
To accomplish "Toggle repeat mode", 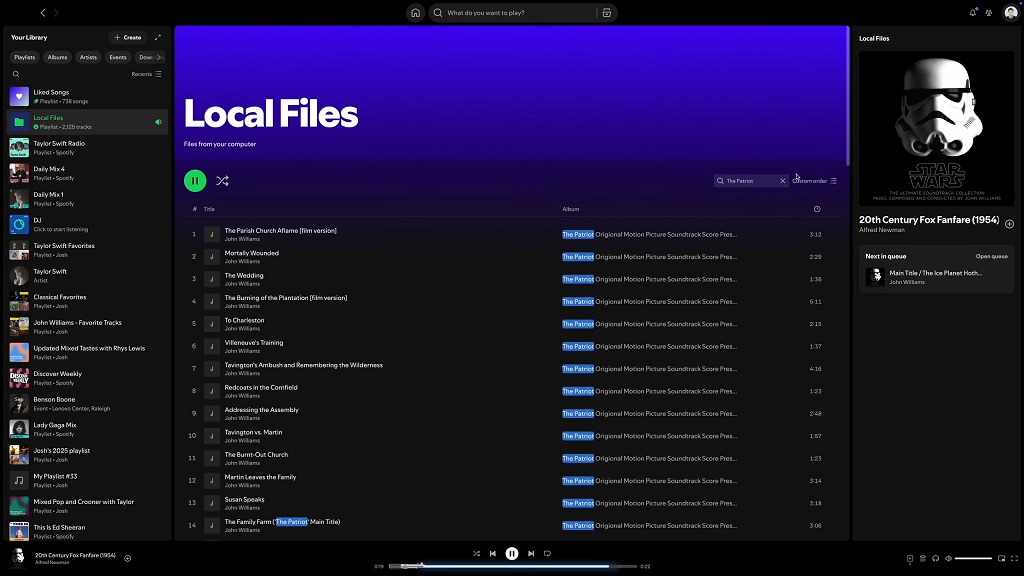I will tap(547, 553).
